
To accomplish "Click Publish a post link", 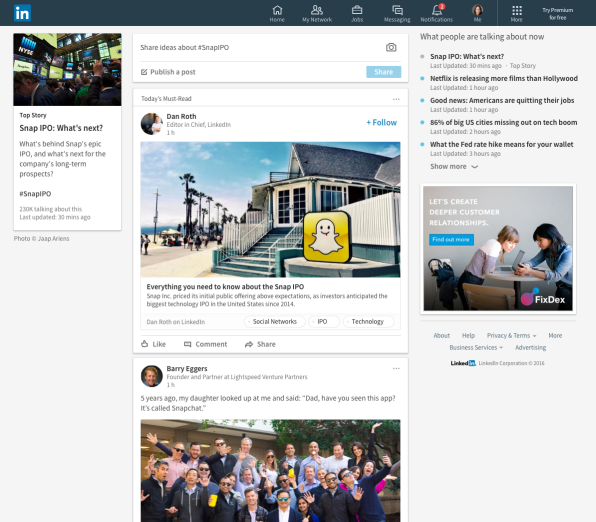I will pyautogui.click(x=168, y=72).
